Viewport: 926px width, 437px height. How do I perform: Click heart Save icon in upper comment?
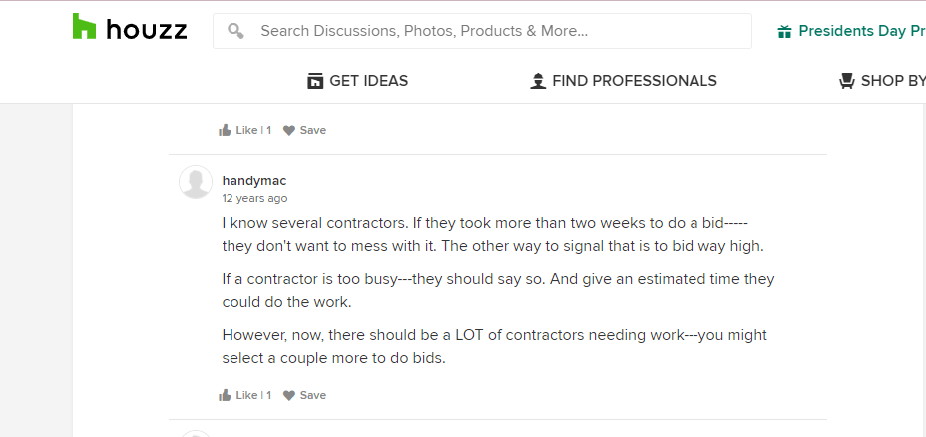click(x=289, y=131)
